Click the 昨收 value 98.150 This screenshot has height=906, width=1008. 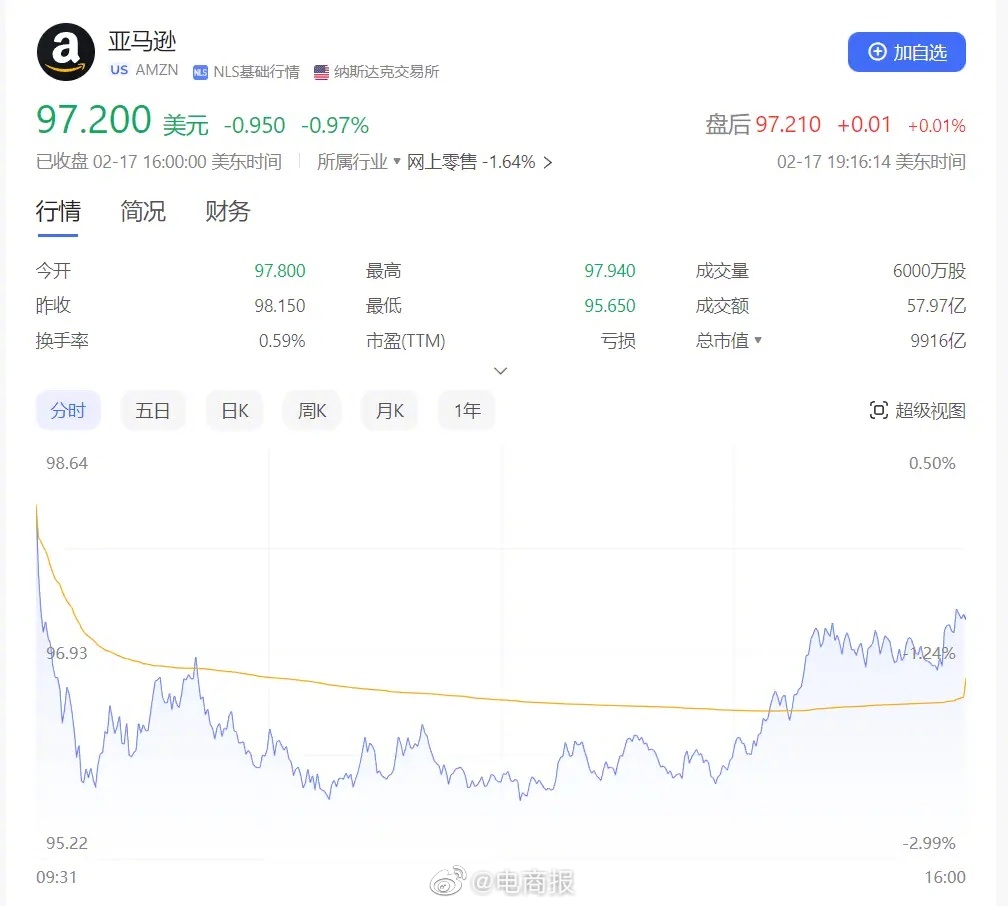pyautogui.click(x=280, y=305)
